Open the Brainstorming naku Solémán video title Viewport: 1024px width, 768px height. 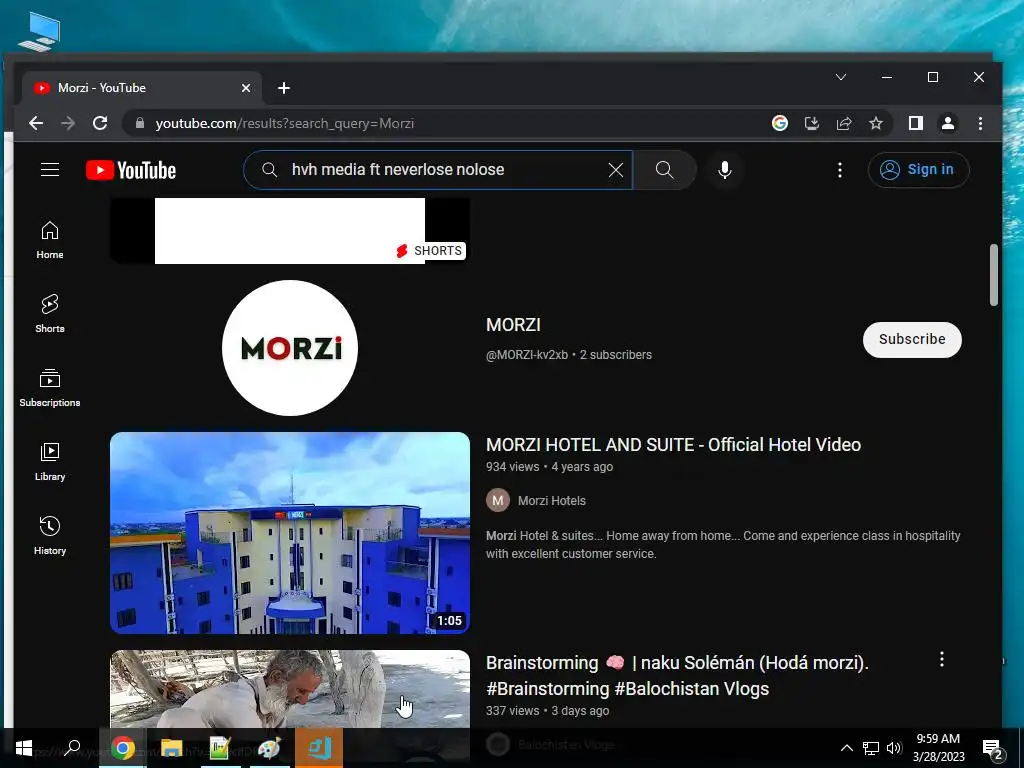pos(677,675)
